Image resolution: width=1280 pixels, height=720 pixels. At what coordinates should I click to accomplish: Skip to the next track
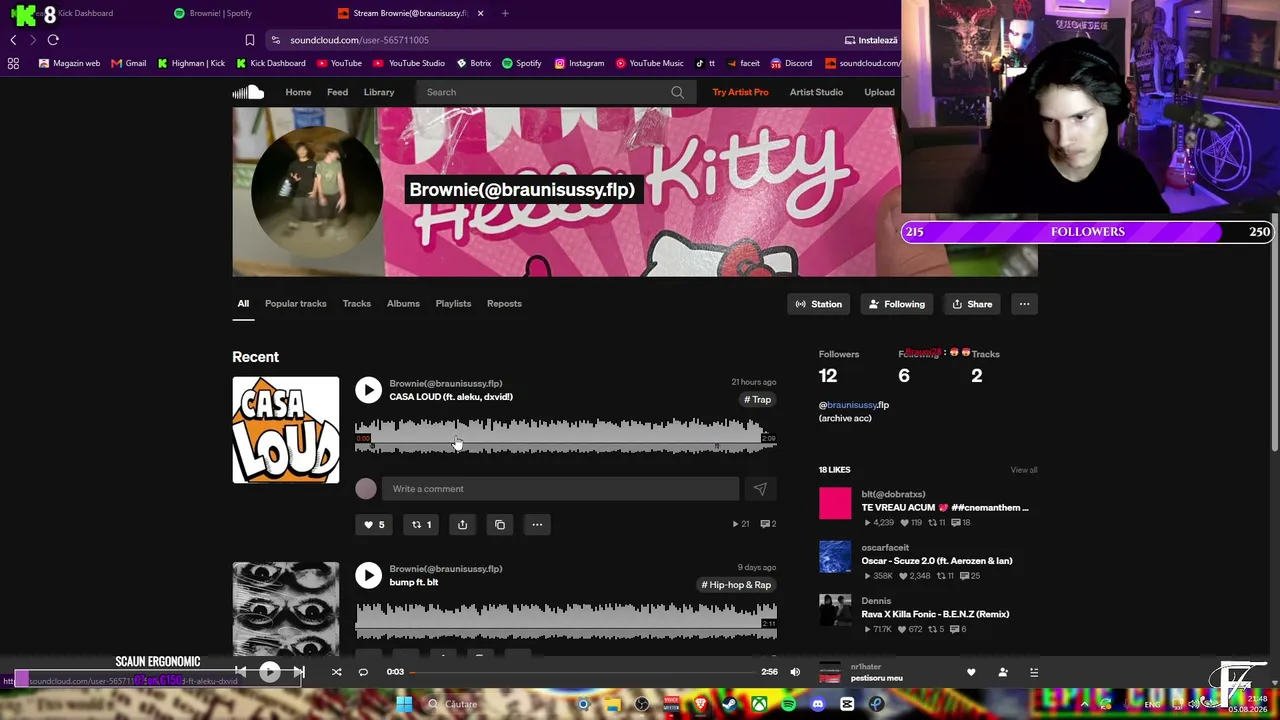pos(298,672)
